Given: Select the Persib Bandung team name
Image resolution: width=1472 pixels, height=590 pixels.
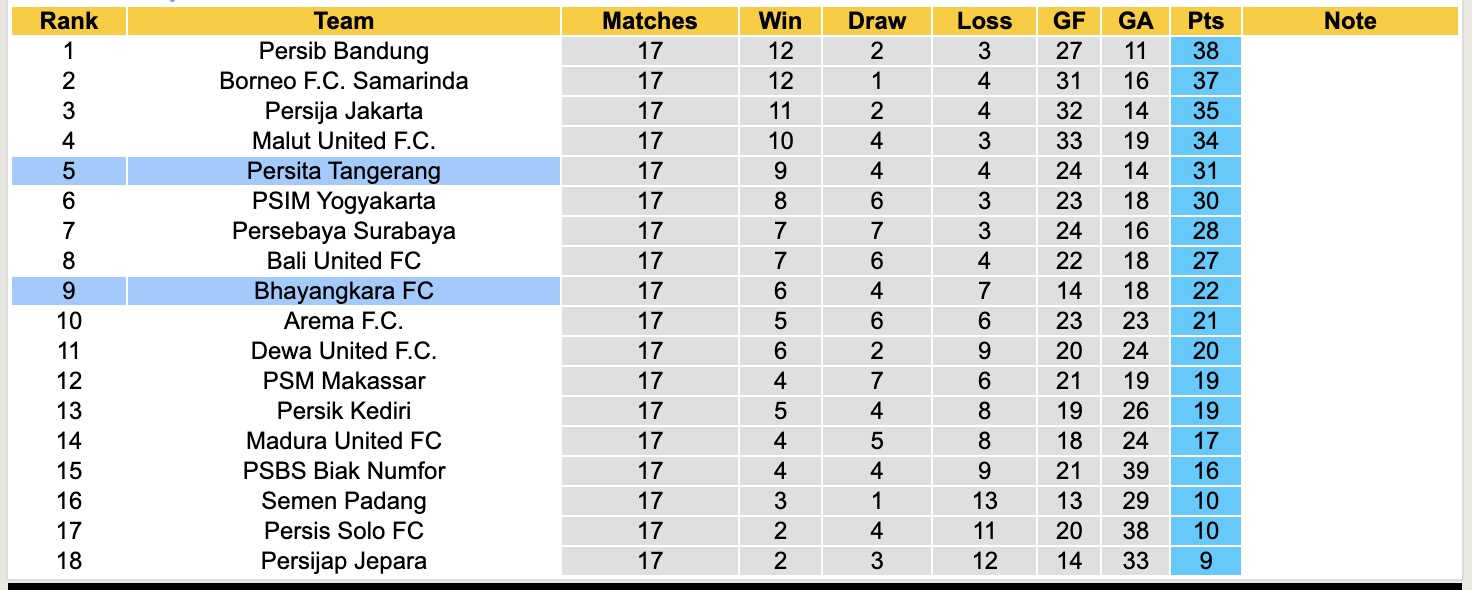Looking at the screenshot, I should (x=343, y=51).
